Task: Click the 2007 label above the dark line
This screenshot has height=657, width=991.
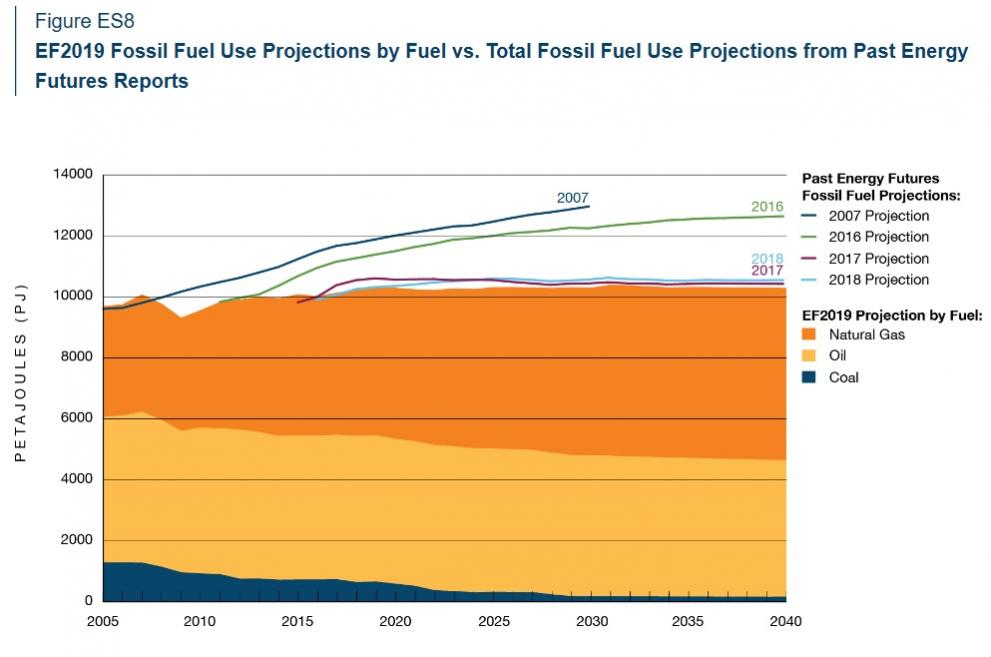Action: coord(572,198)
